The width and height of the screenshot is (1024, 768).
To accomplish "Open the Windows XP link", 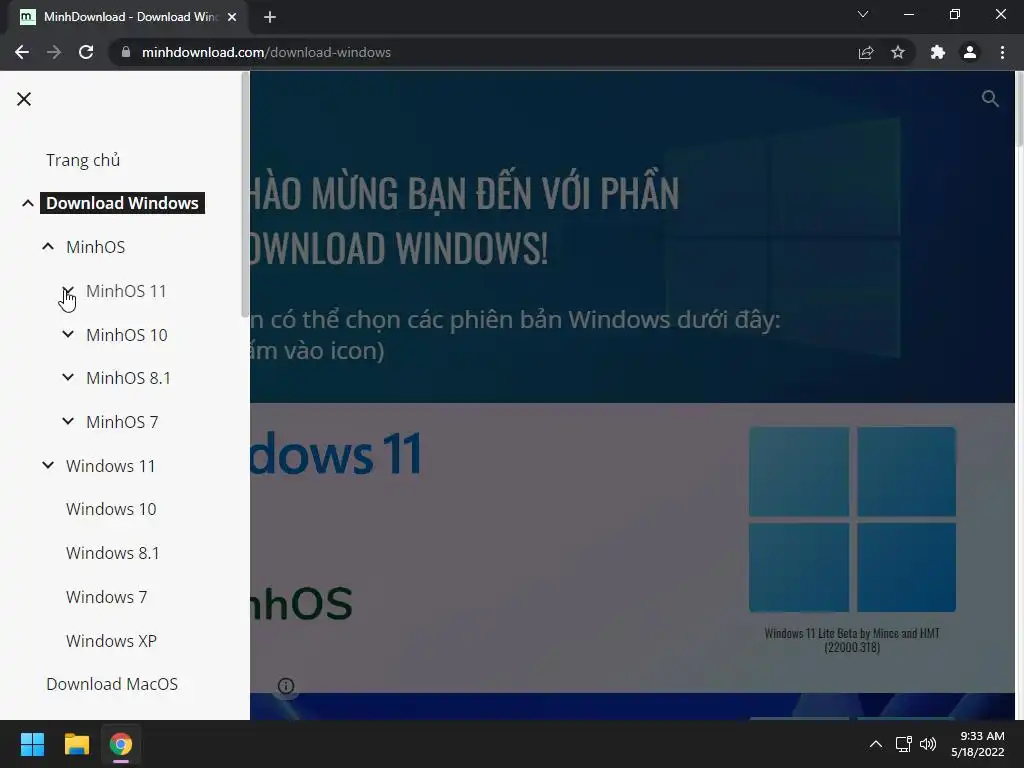I will pyautogui.click(x=111, y=641).
